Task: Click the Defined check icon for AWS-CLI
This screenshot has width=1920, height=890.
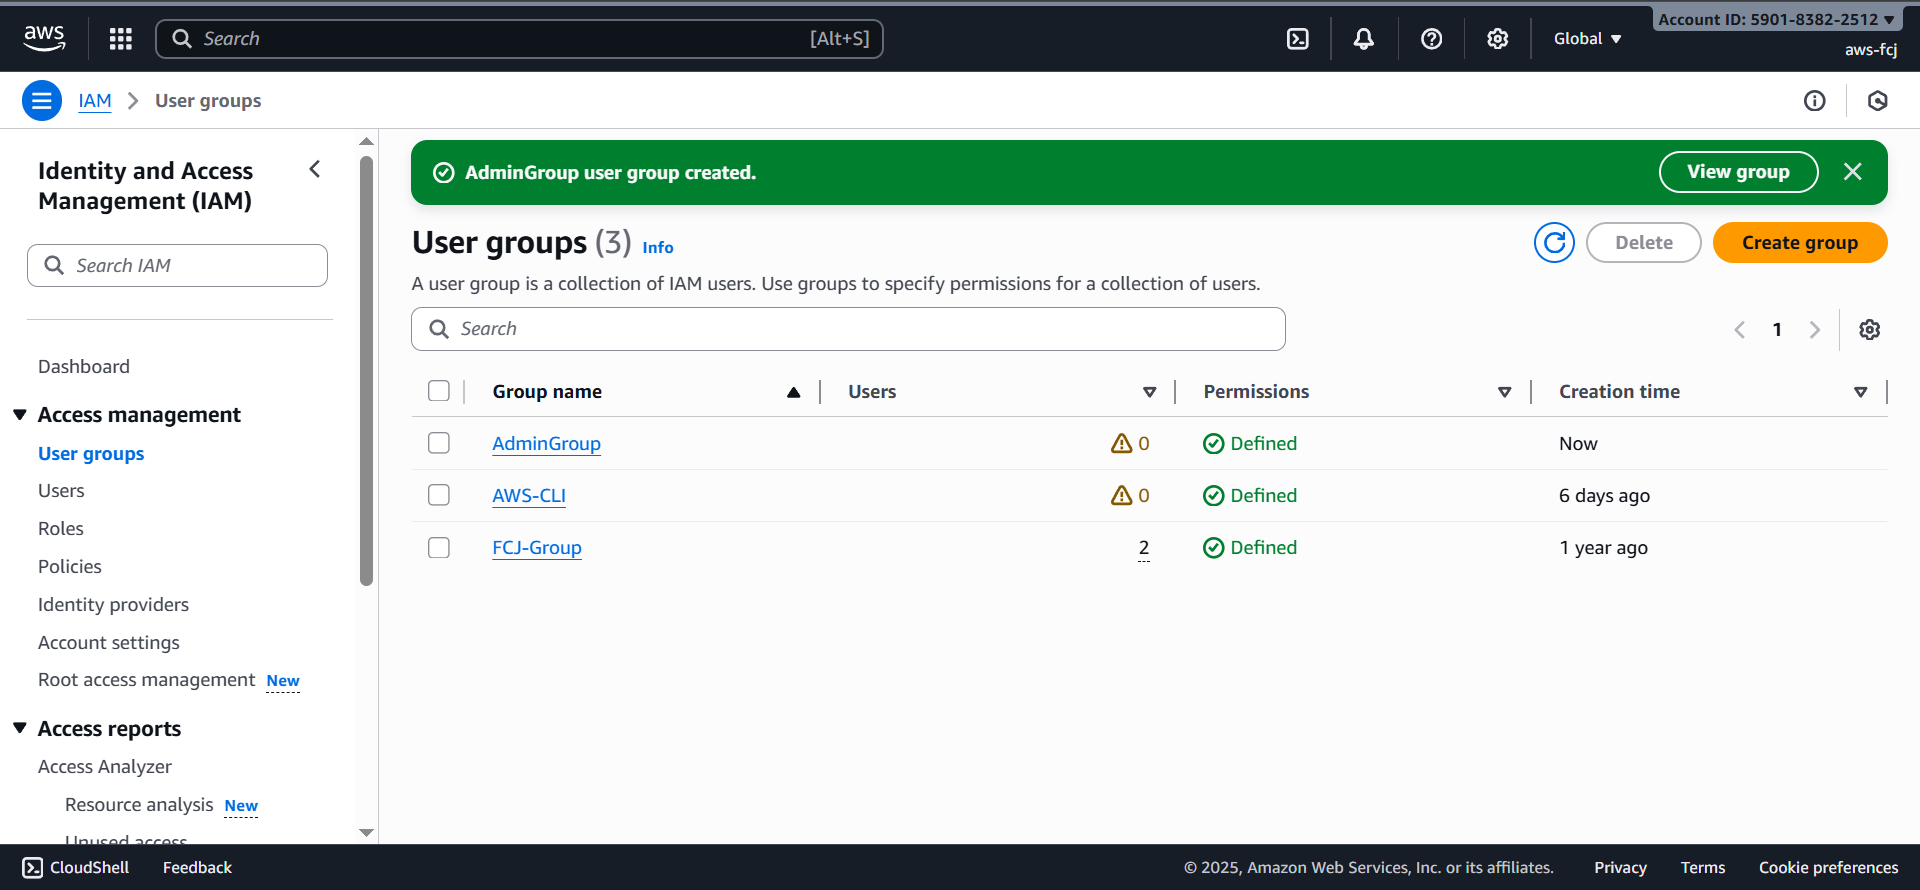Action: (x=1213, y=495)
